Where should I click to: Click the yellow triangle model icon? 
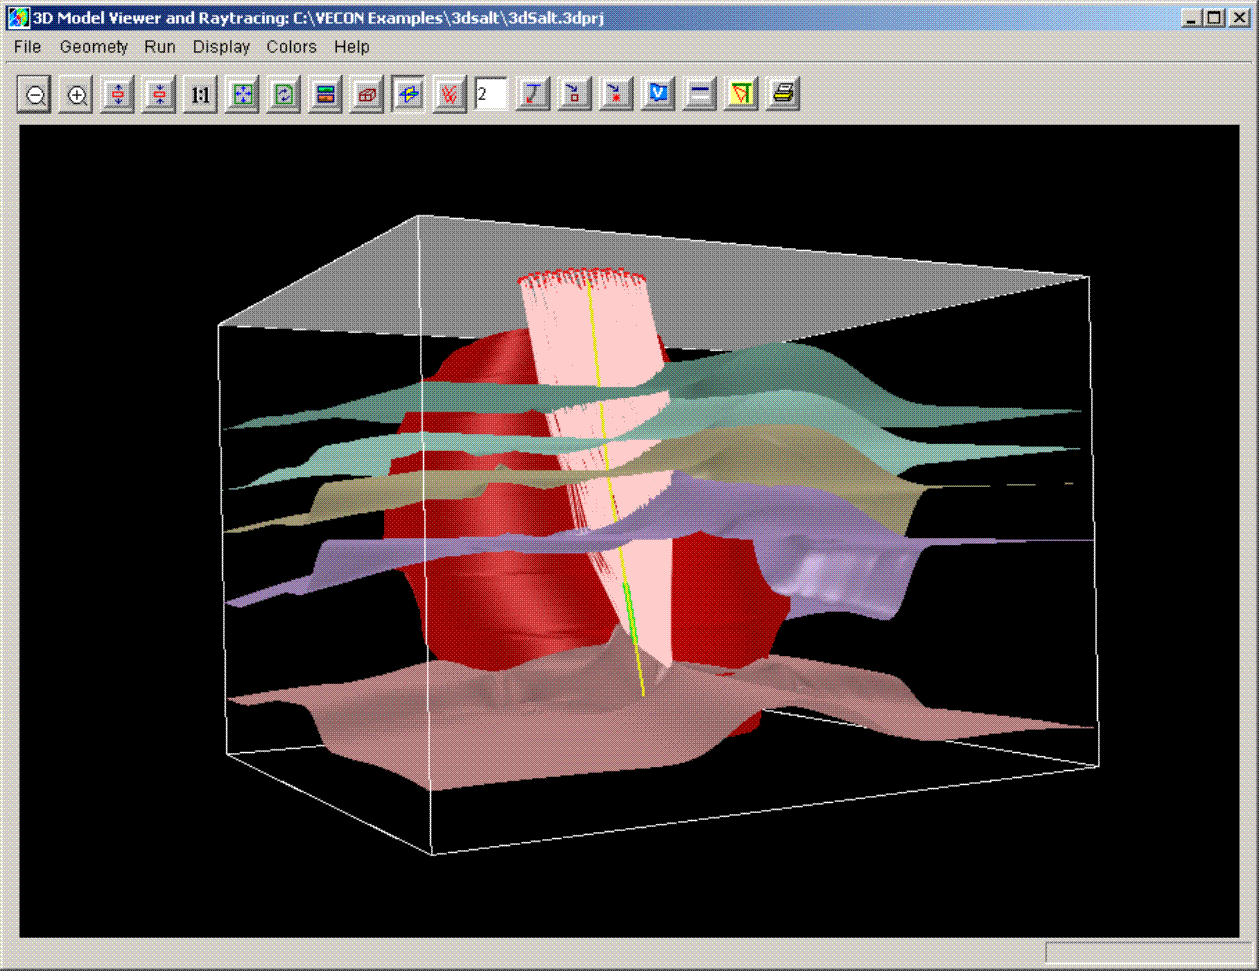point(741,95)
